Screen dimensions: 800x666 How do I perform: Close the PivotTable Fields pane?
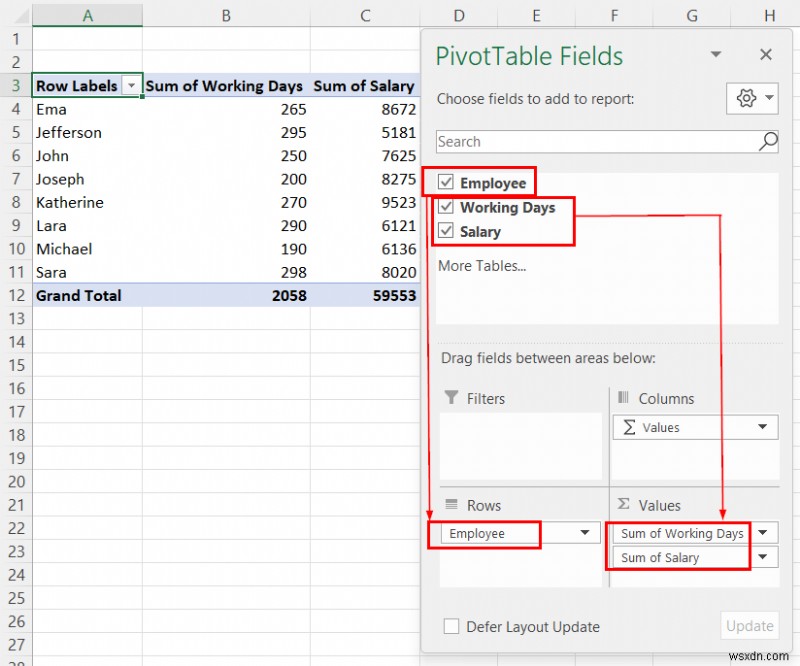coord(765,55)
